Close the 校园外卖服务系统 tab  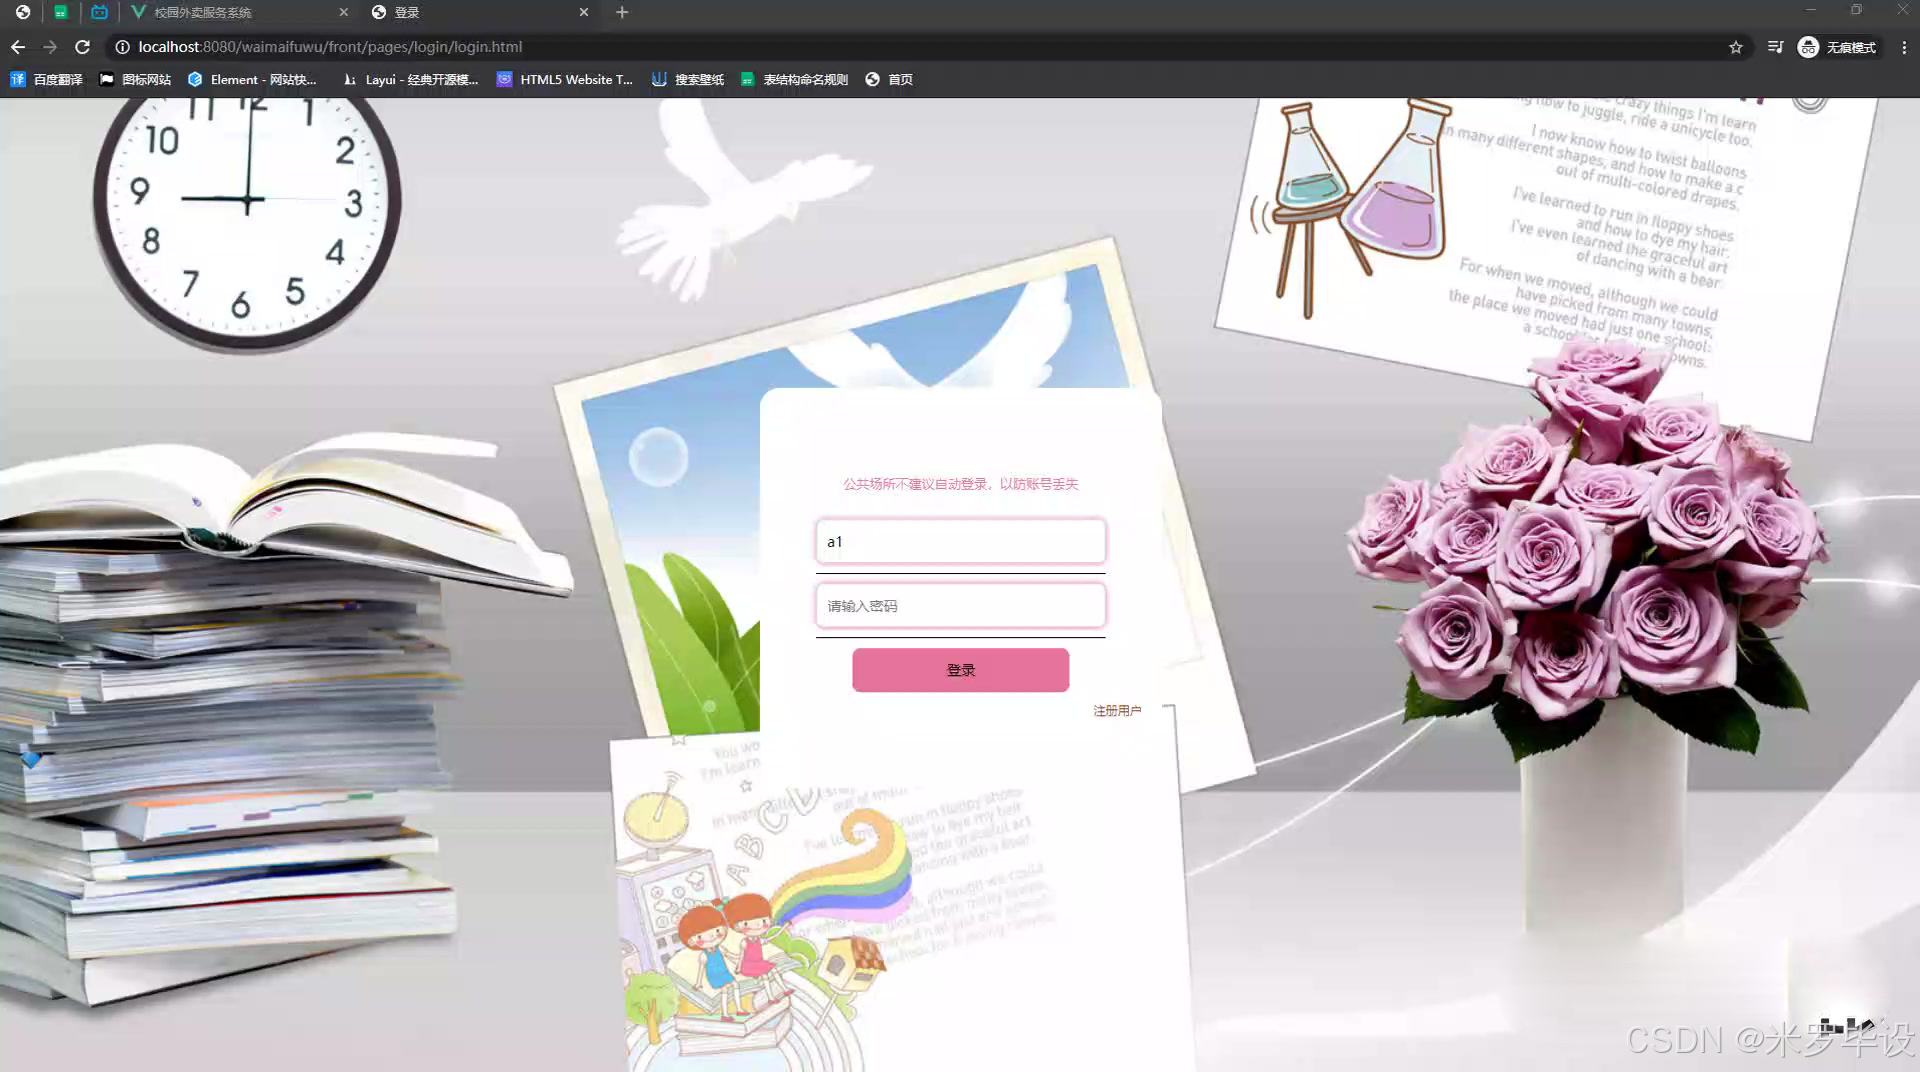[x=344, y=12]
